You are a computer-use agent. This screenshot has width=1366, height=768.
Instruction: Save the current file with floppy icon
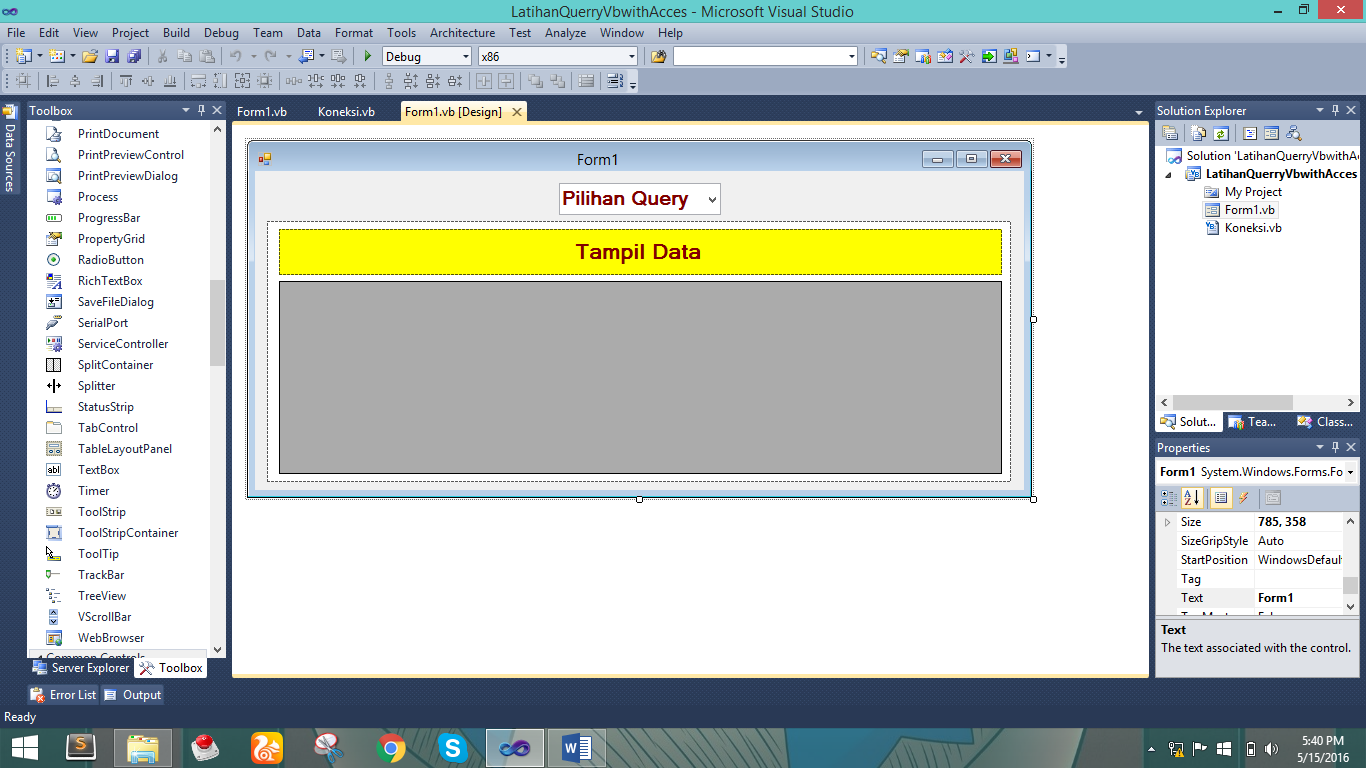[x=112, y=56]
